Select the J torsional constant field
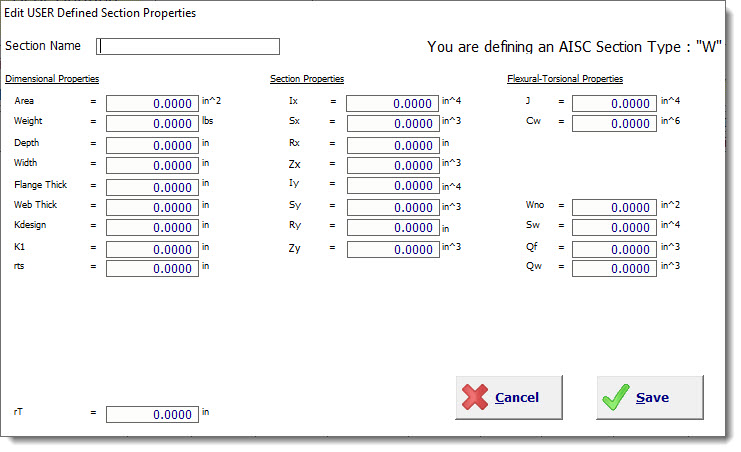741x452 pixels. click(x=614, y=103)
